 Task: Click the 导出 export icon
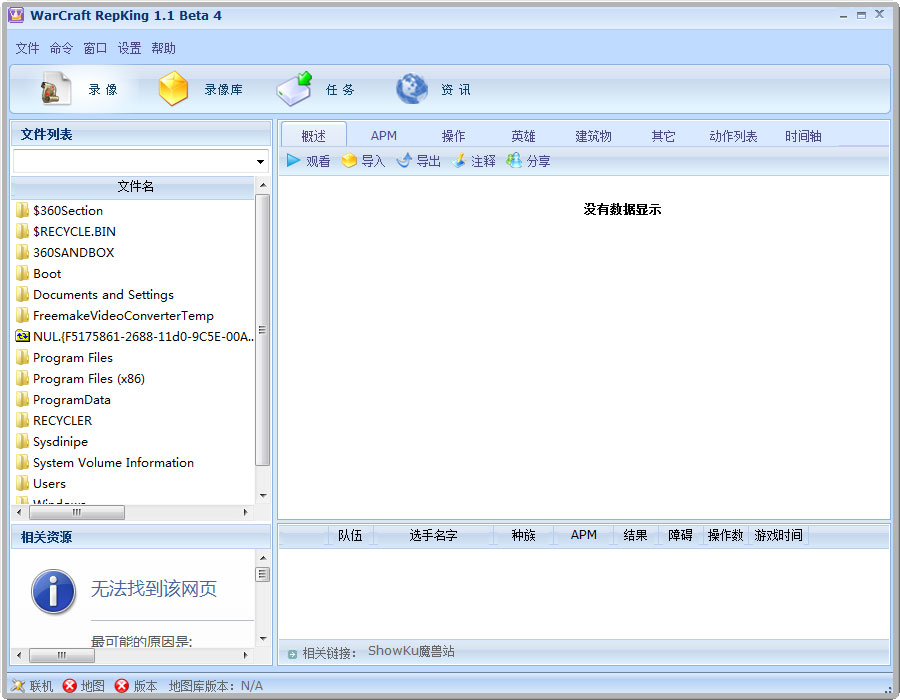coord(404,161)
